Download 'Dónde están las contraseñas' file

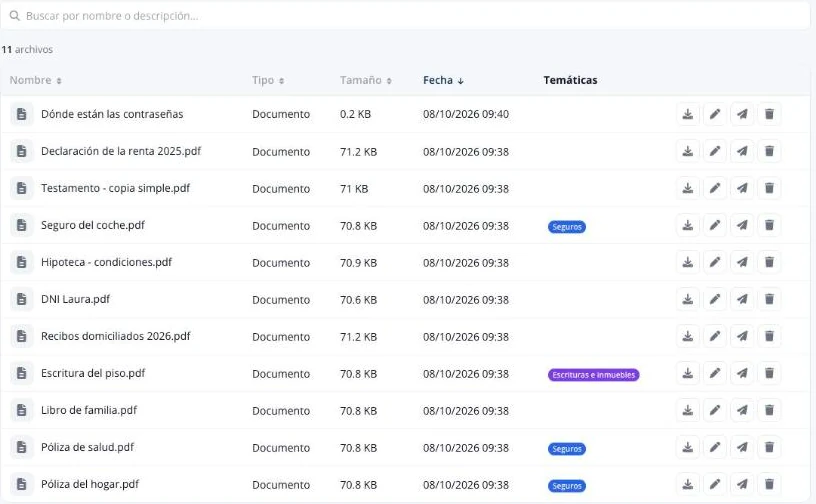click(x=687, y=114)
